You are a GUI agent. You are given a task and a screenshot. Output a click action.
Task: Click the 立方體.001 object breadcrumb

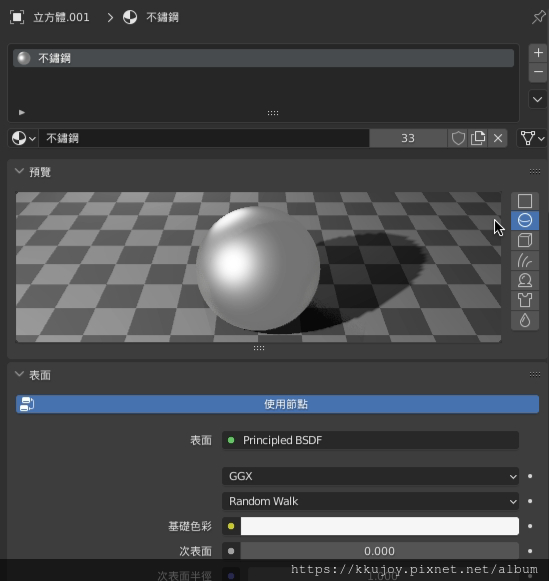click(x=61, y=17)
